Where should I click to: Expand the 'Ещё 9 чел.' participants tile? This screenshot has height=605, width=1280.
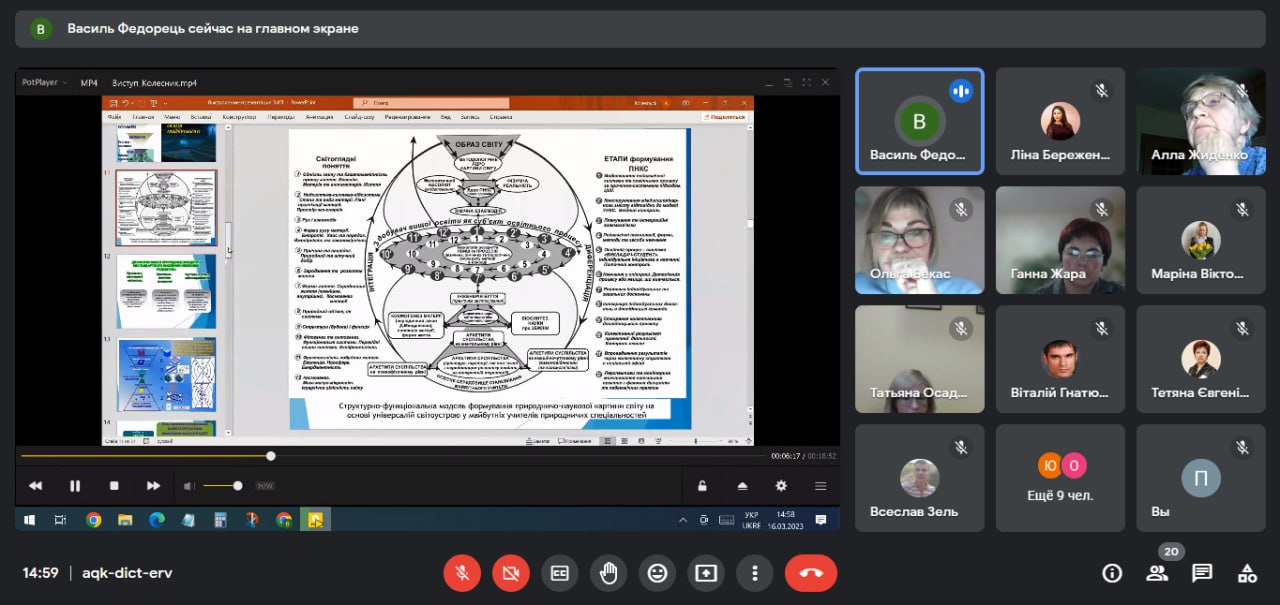(1060, 478)
